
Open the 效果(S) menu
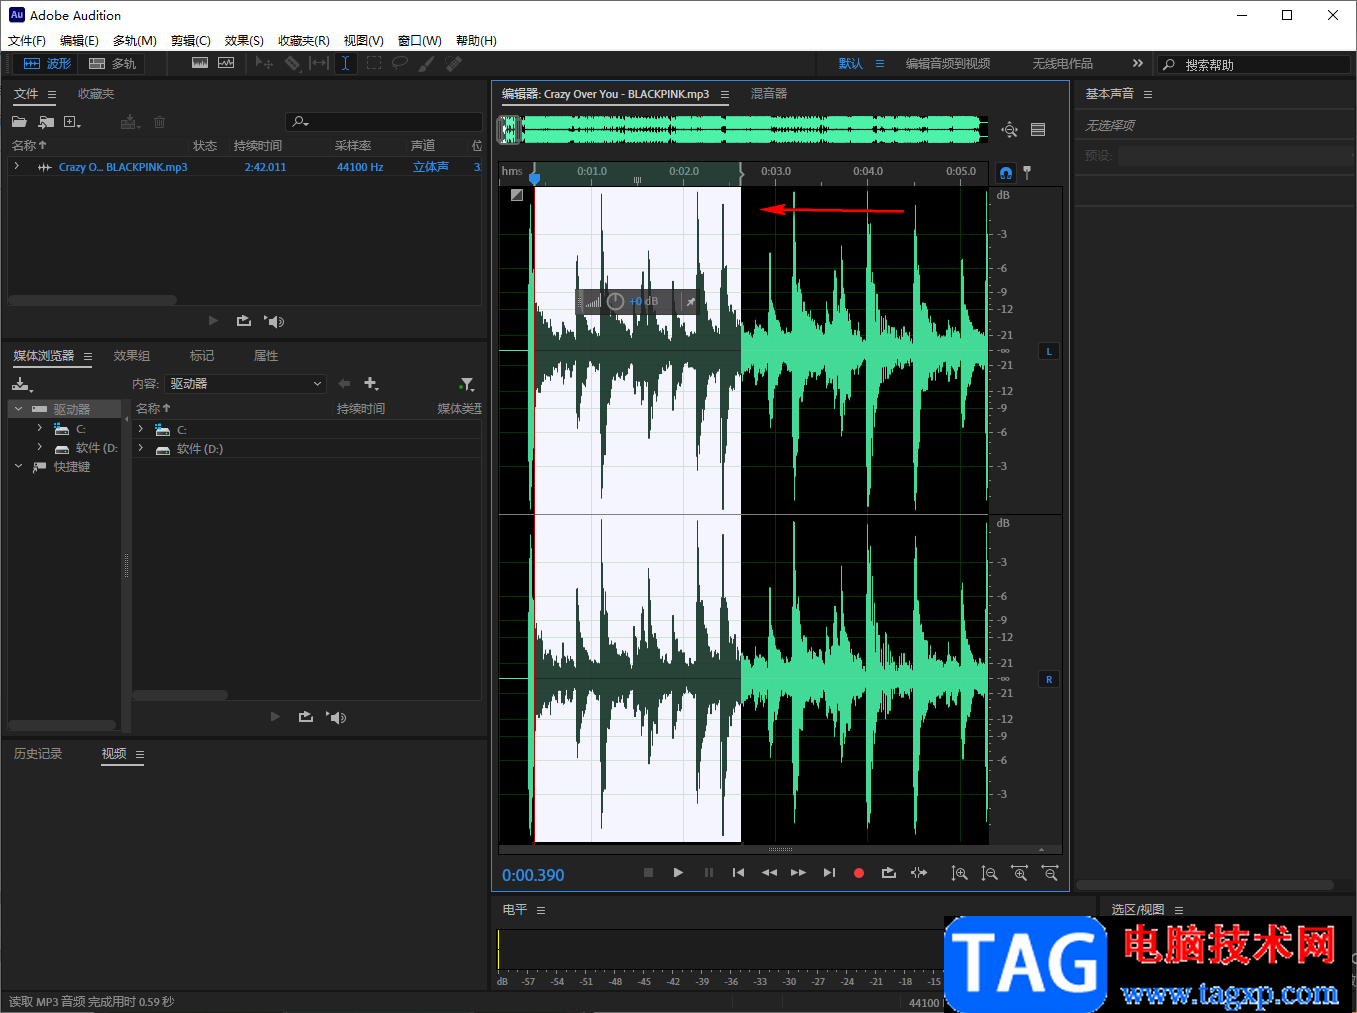244,40
